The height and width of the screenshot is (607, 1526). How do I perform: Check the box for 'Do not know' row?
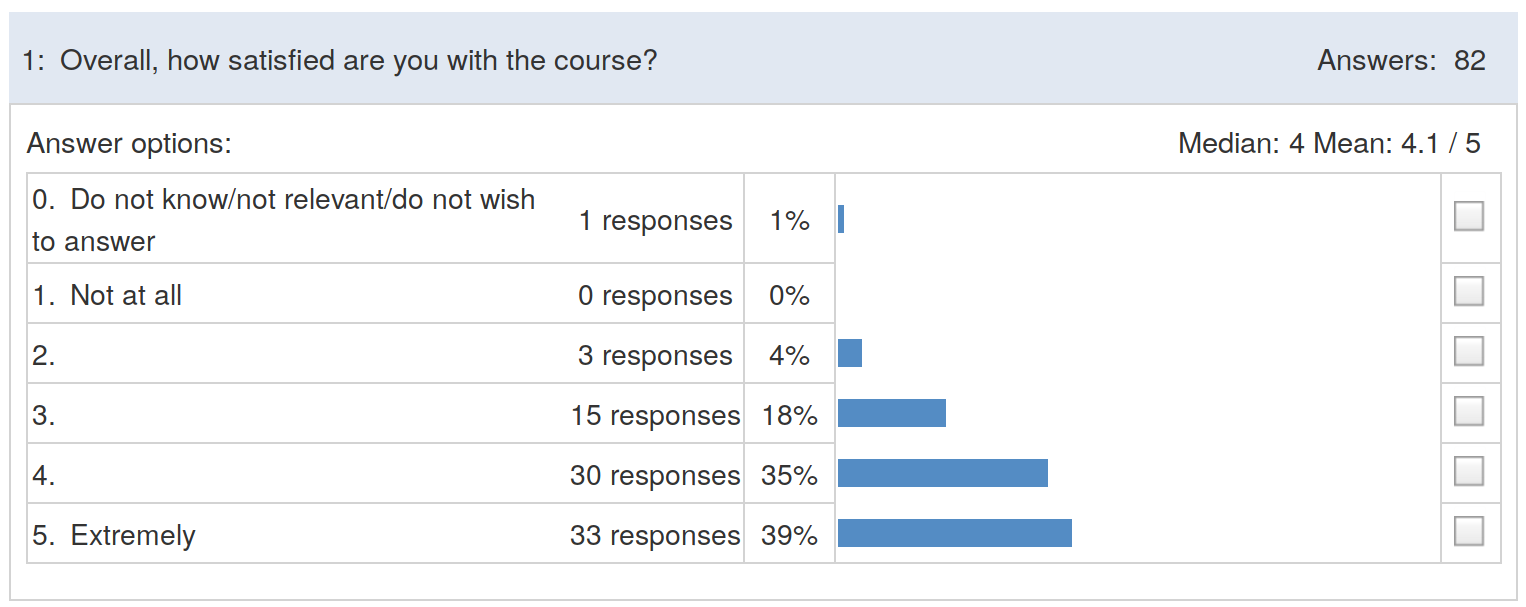[1468, 216]
